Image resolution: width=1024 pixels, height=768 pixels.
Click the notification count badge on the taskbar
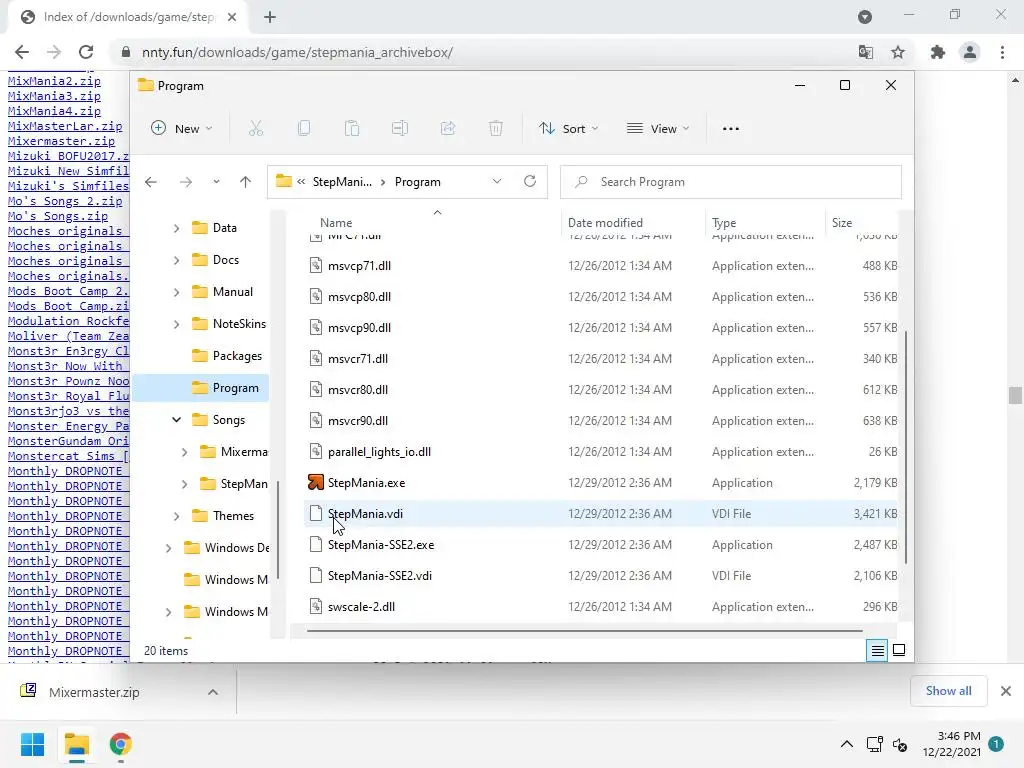tap(996, 744)
